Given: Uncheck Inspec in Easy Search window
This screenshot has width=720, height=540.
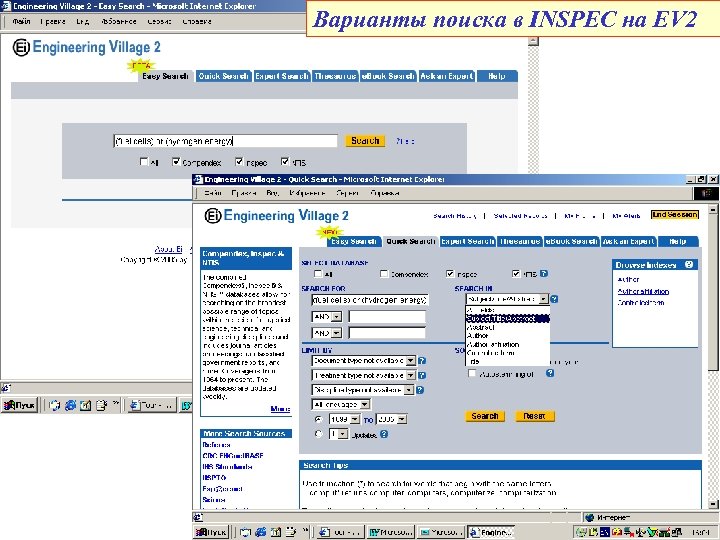Looking at the screenshot, I should (239, 162).
